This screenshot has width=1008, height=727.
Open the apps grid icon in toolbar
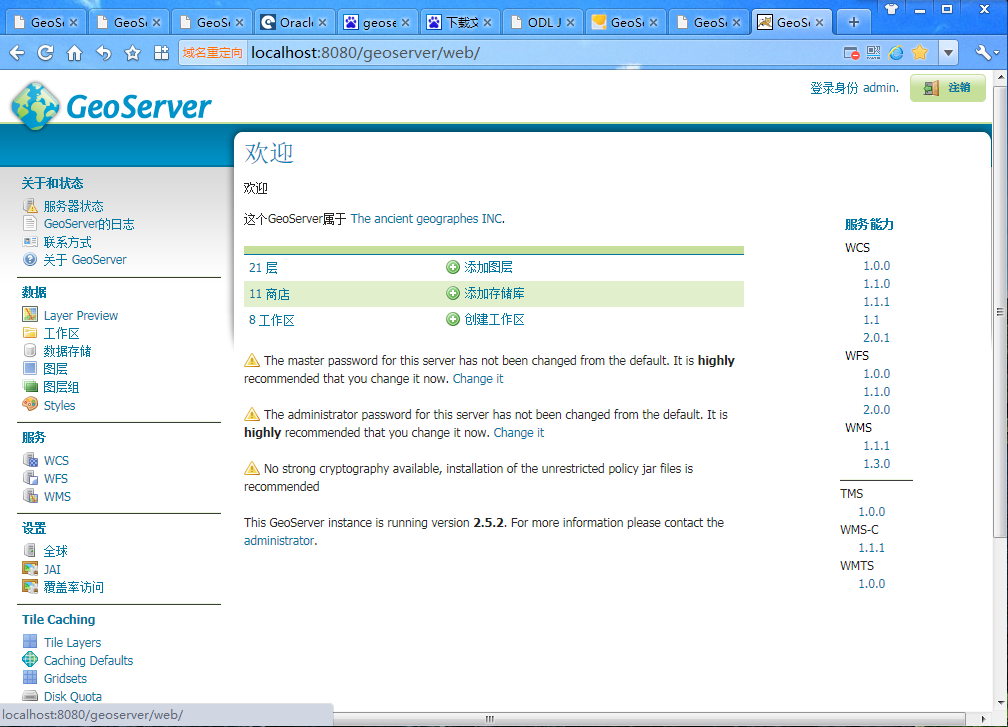coord(161,53)
